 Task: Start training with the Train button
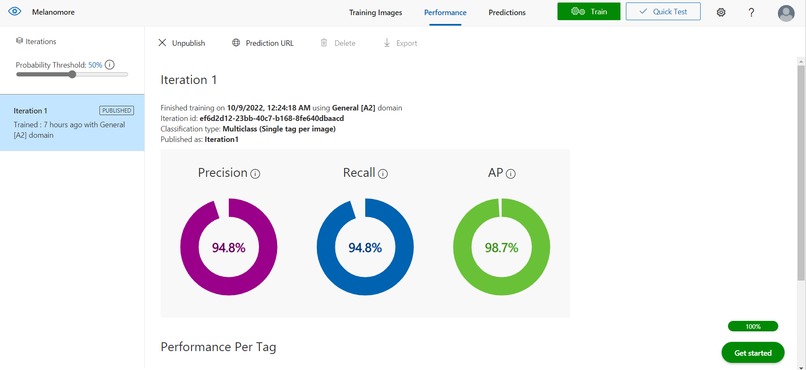click(589, 11)
